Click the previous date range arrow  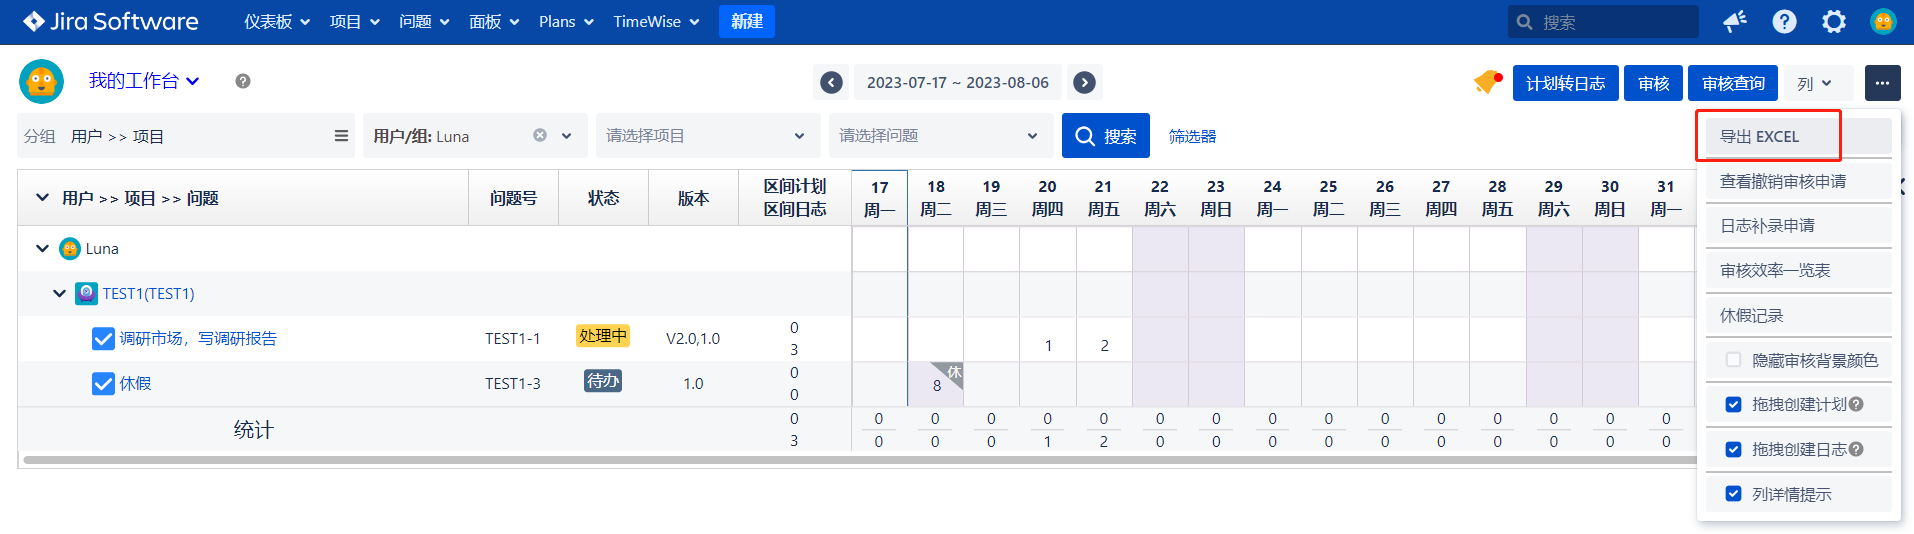pyautogui.click(x=831, y=83)
